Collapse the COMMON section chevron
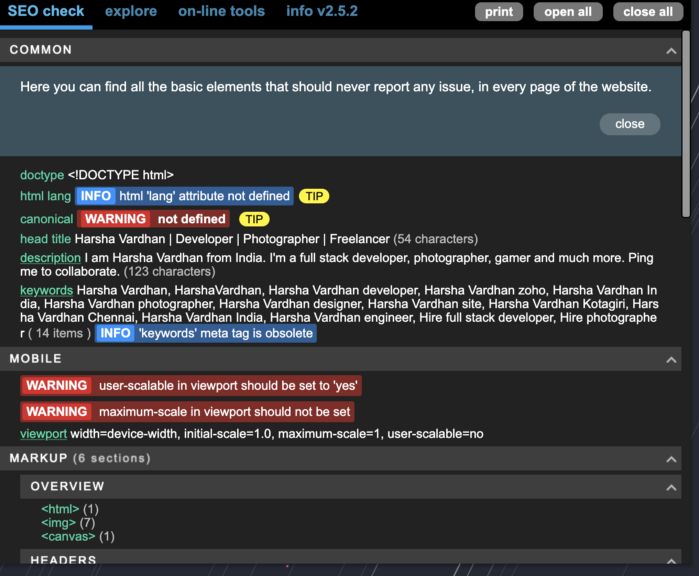699x576 pixels. point(671,51)
